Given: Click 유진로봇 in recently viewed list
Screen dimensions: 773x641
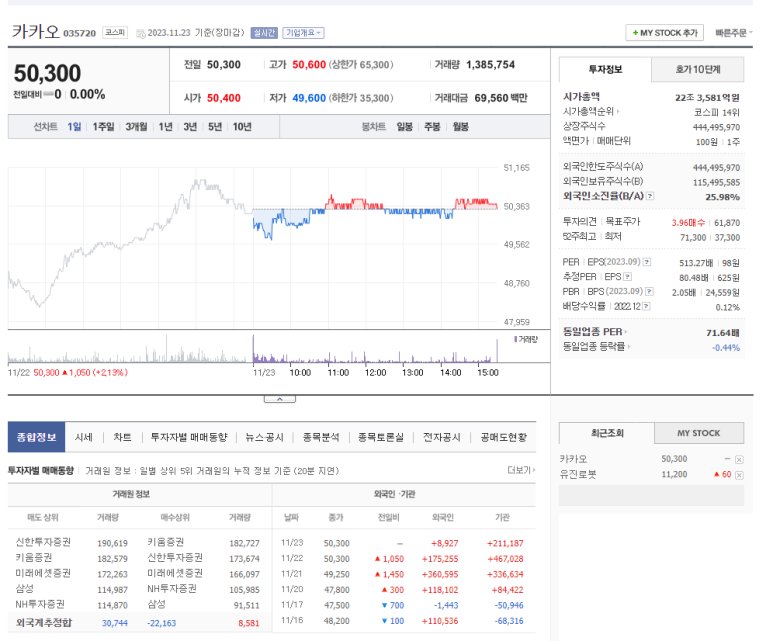Looking at the screenshot, I should (578, 474).
